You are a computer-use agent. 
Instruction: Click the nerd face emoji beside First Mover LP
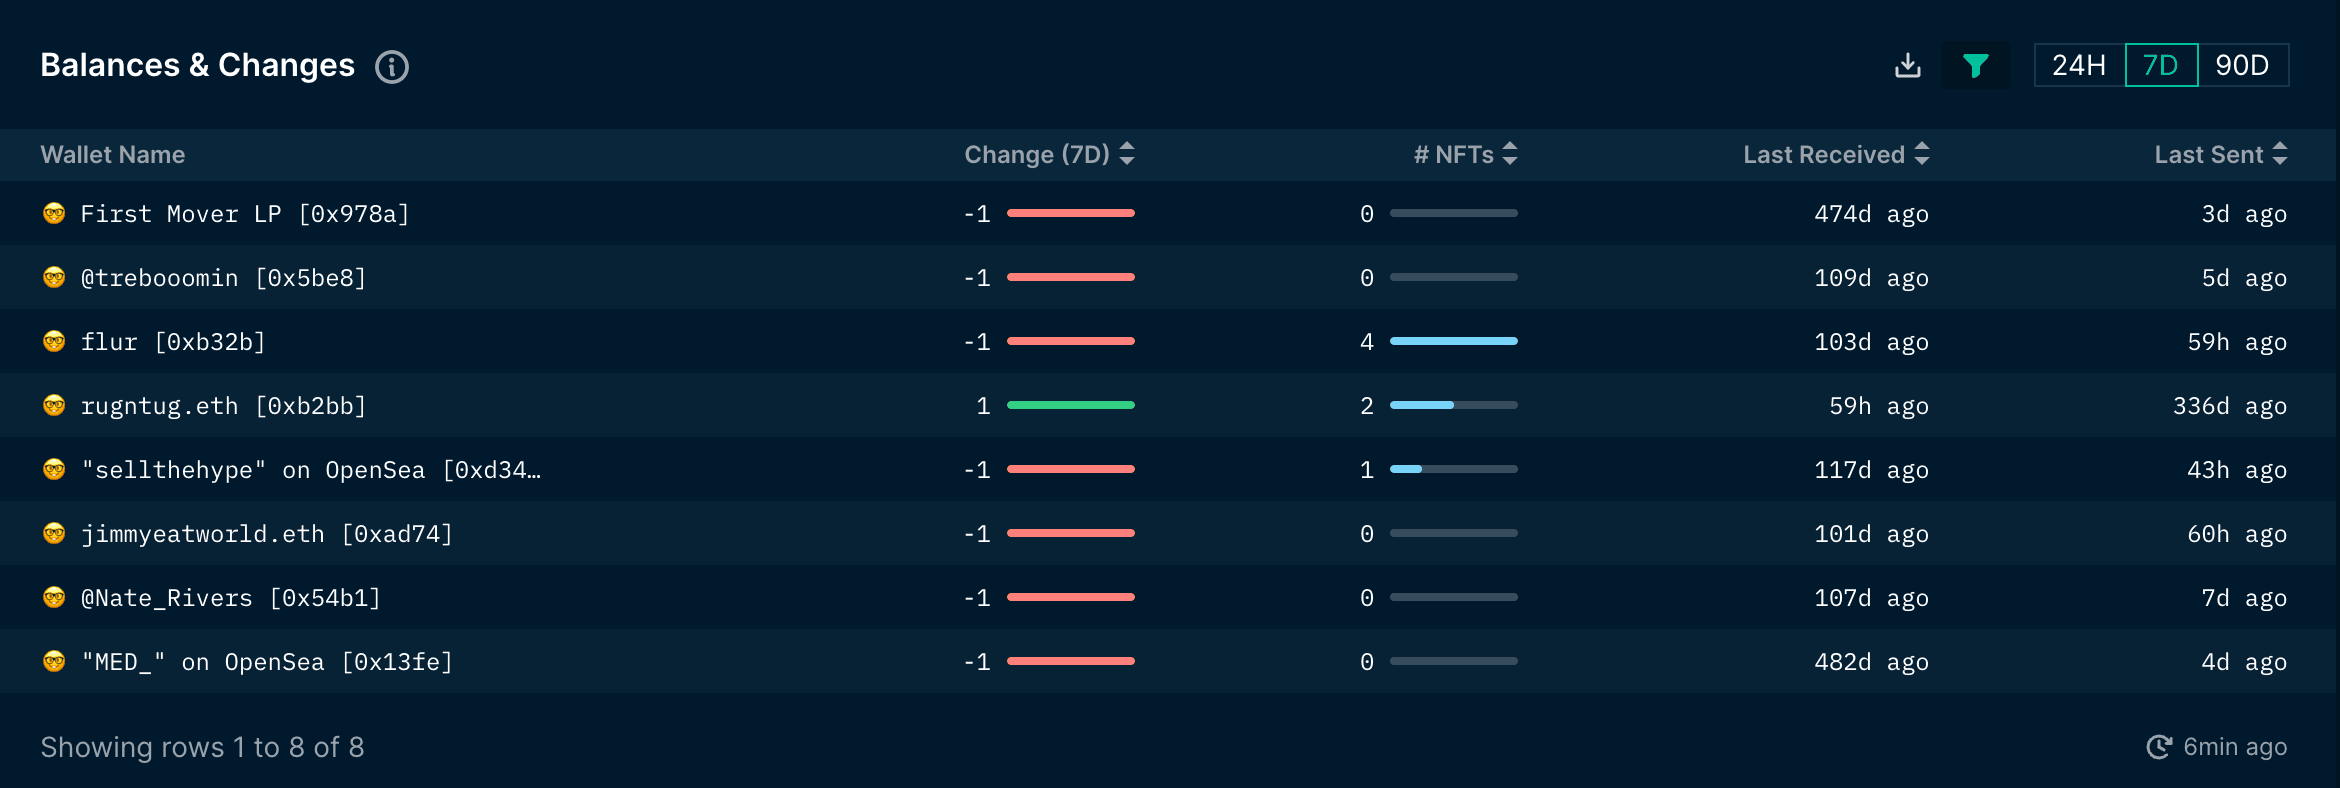point(55,213)
